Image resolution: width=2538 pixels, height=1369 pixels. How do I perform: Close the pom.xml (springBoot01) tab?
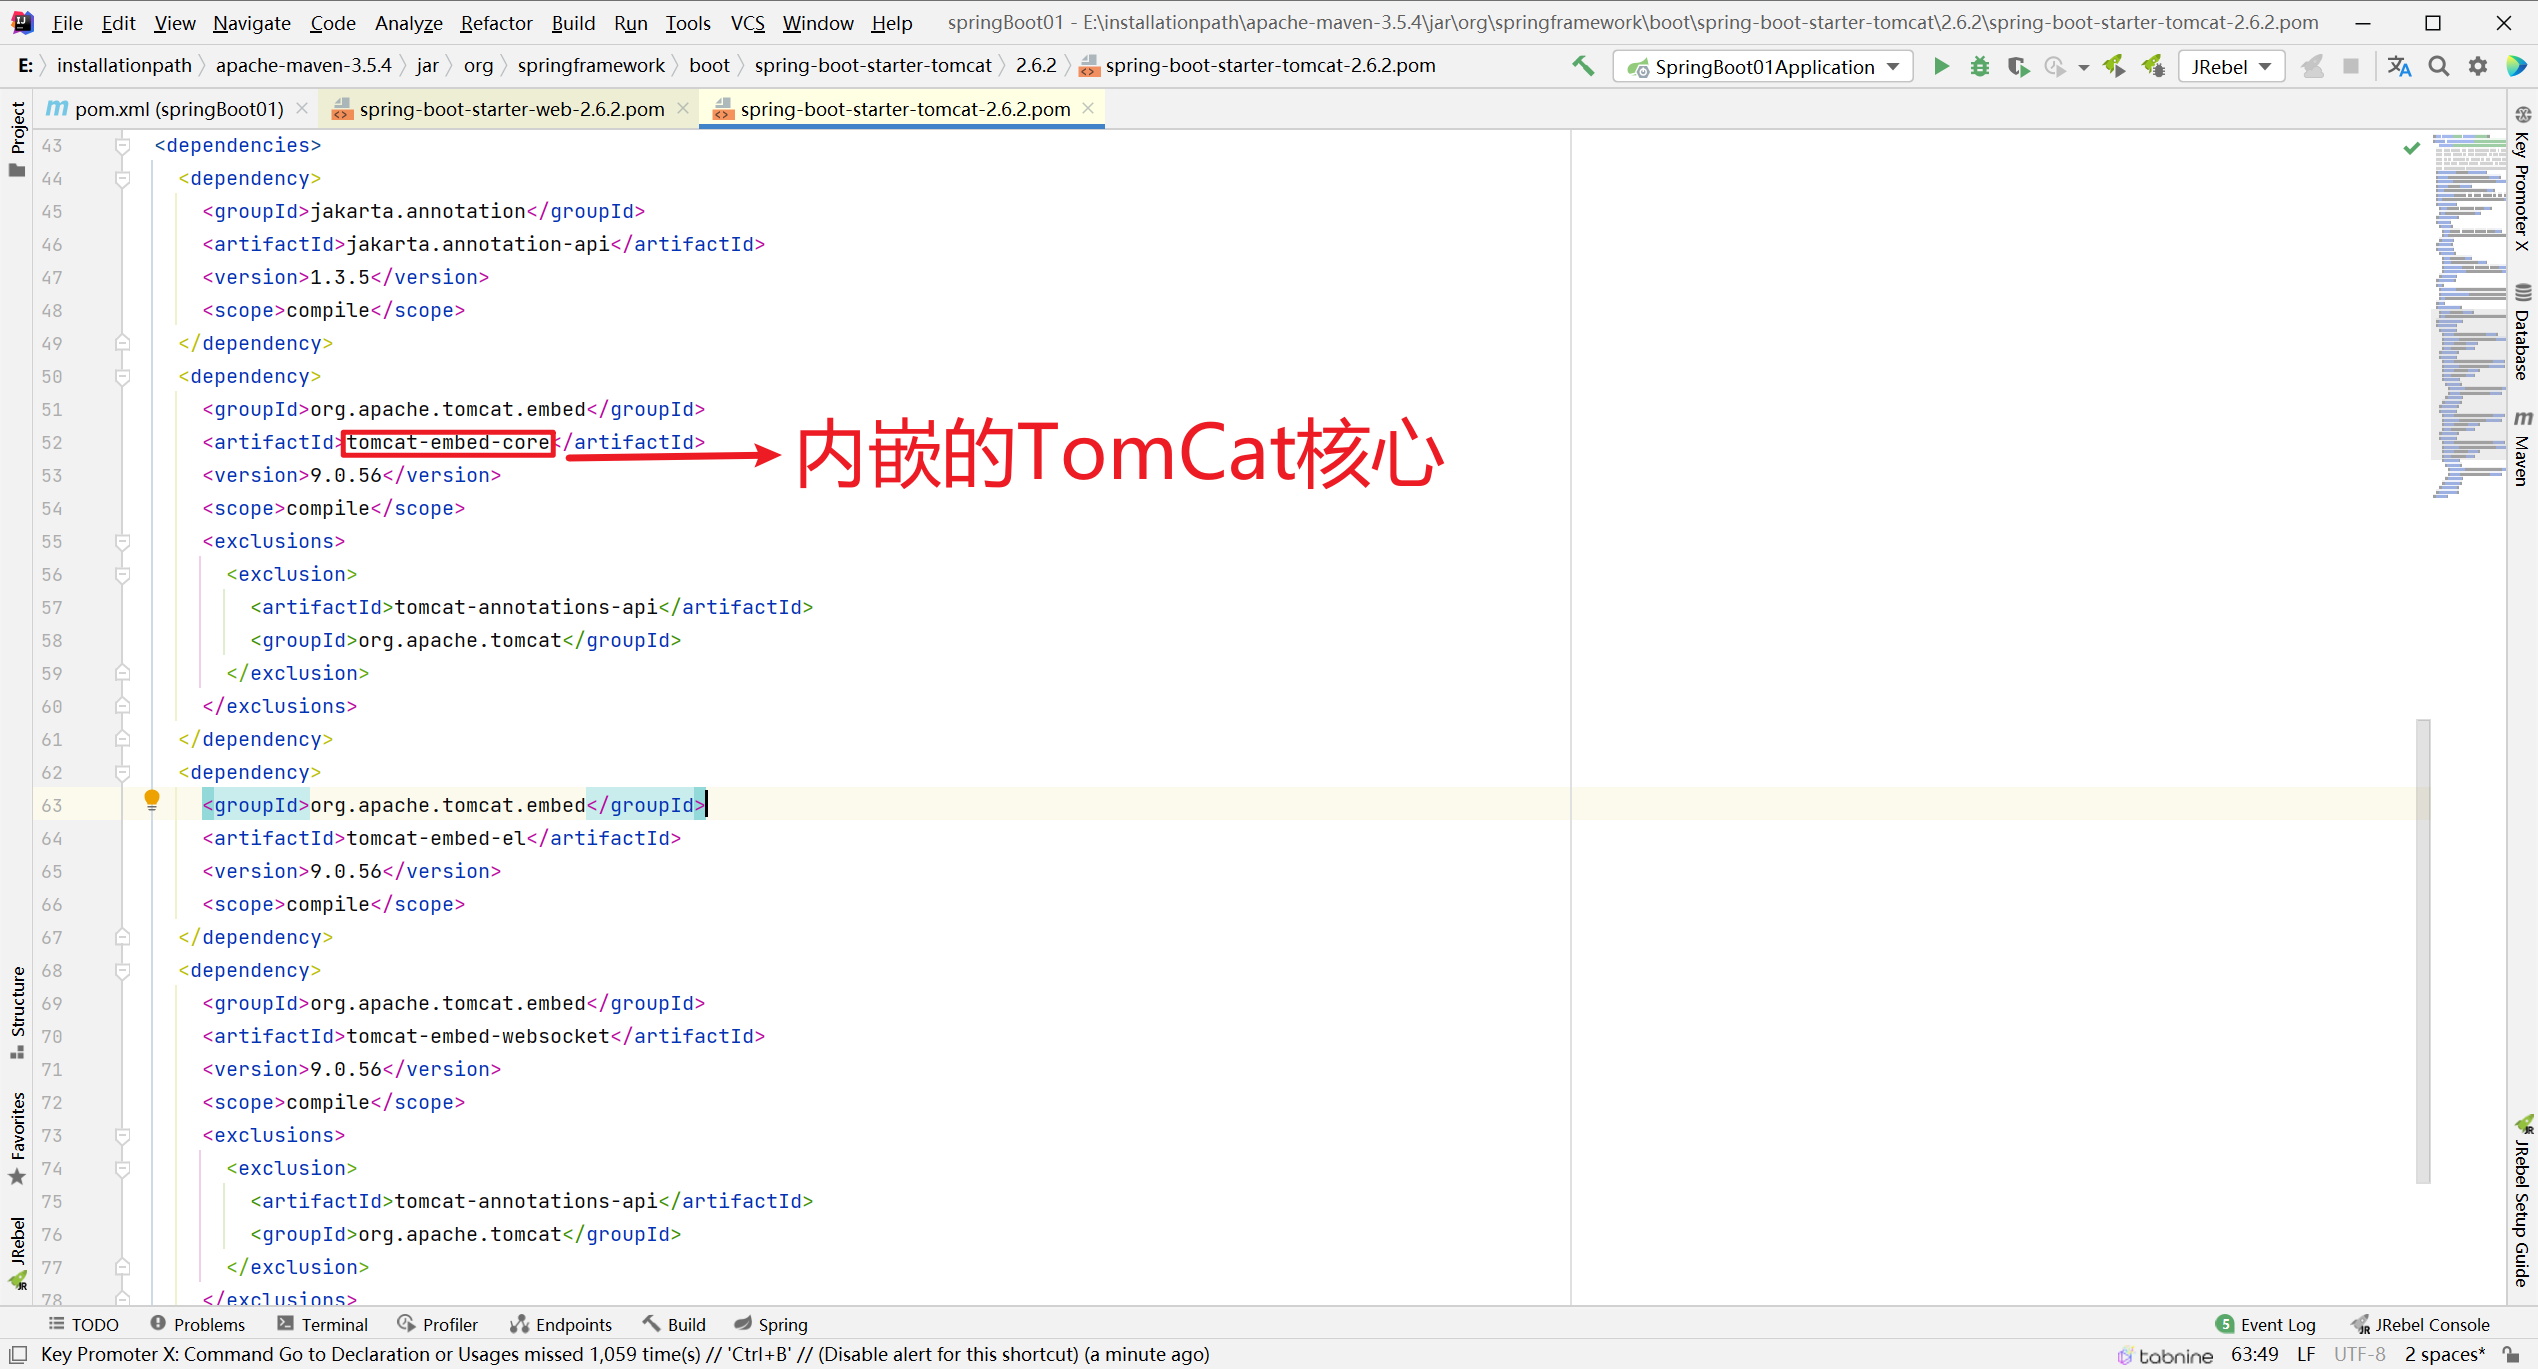coord(302,108)
